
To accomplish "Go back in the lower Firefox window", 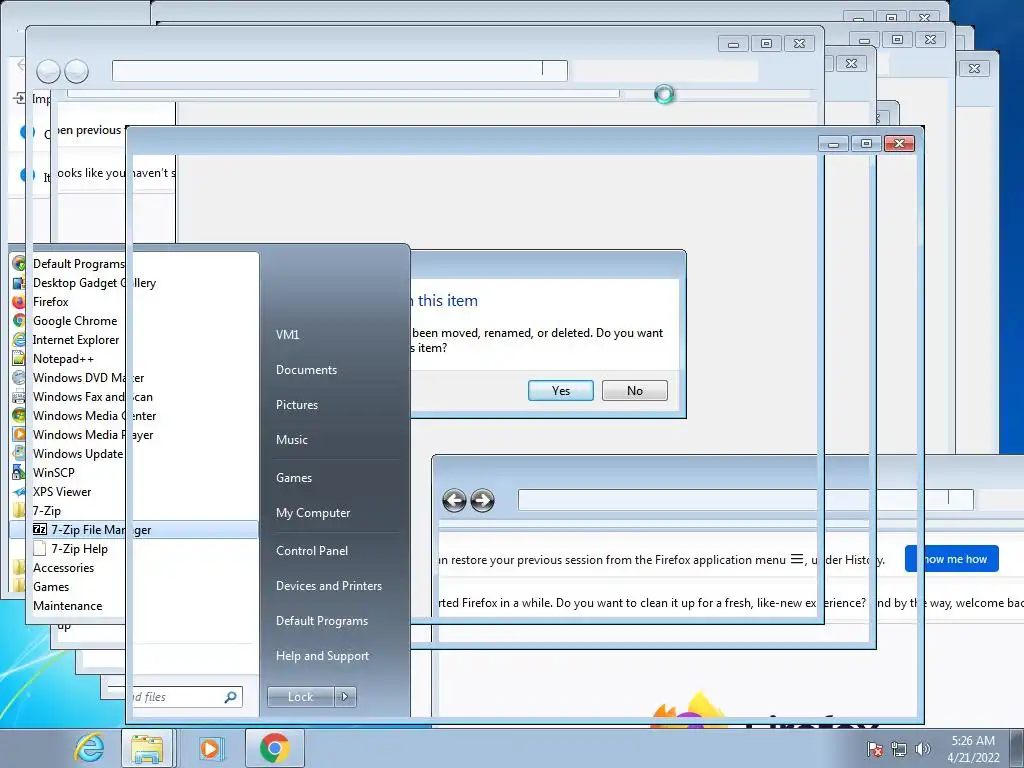I will tap(454, 501).
